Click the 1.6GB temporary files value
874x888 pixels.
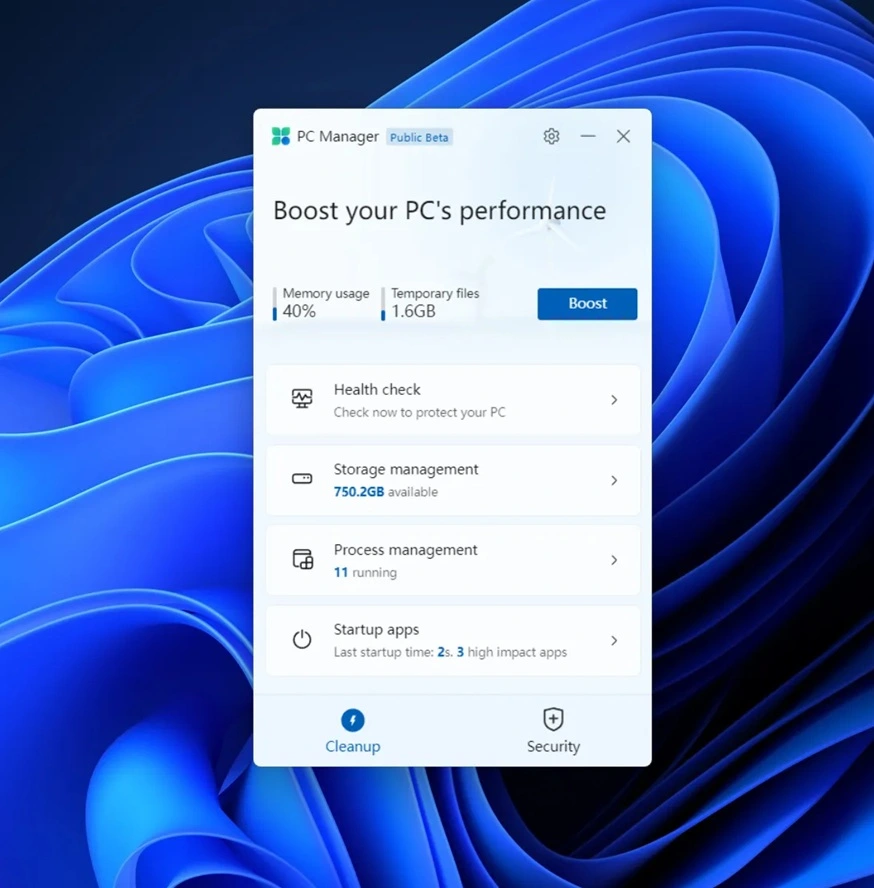pyautogui.click(x=413, y=311)
